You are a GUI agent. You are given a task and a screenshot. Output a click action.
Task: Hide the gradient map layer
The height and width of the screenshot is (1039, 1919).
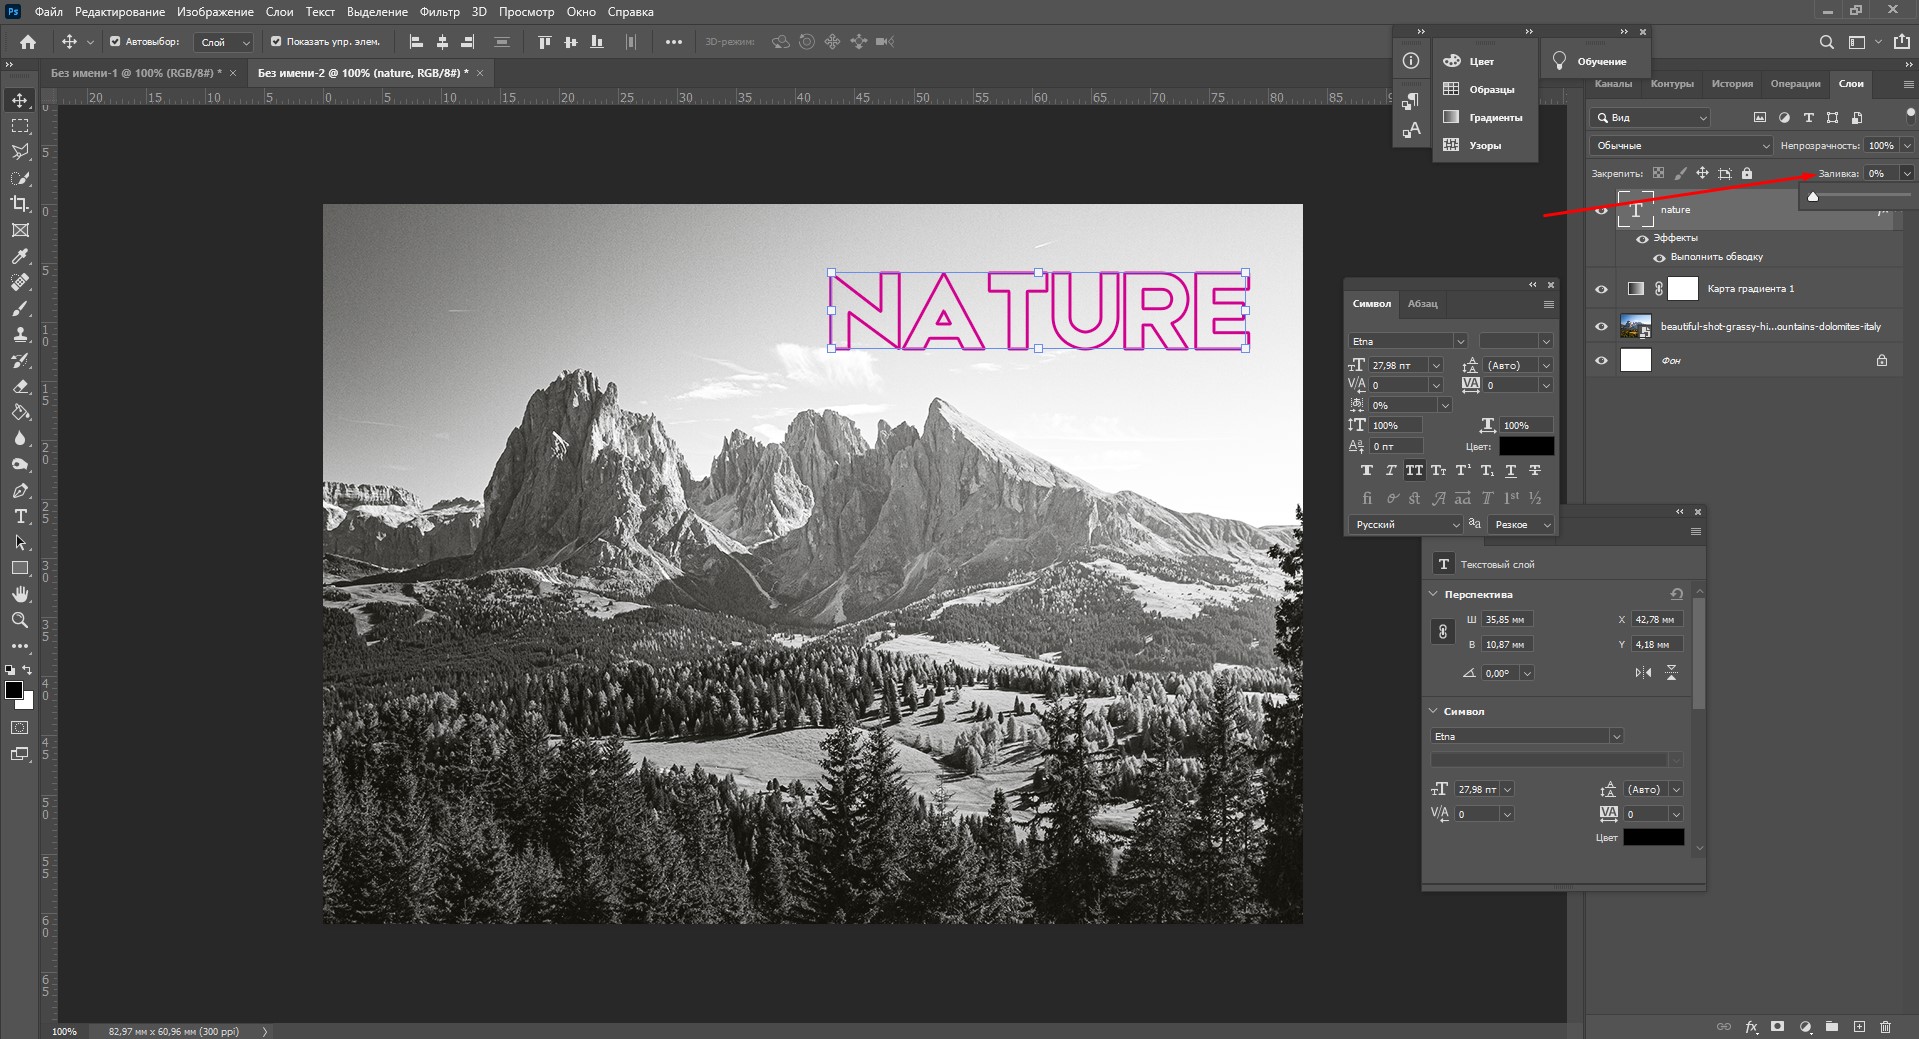1601,289
